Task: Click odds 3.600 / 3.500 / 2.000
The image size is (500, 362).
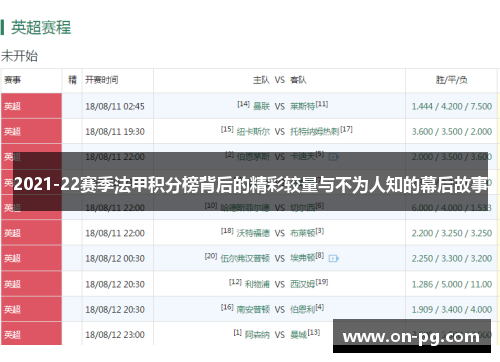Action: pos(452,132)
